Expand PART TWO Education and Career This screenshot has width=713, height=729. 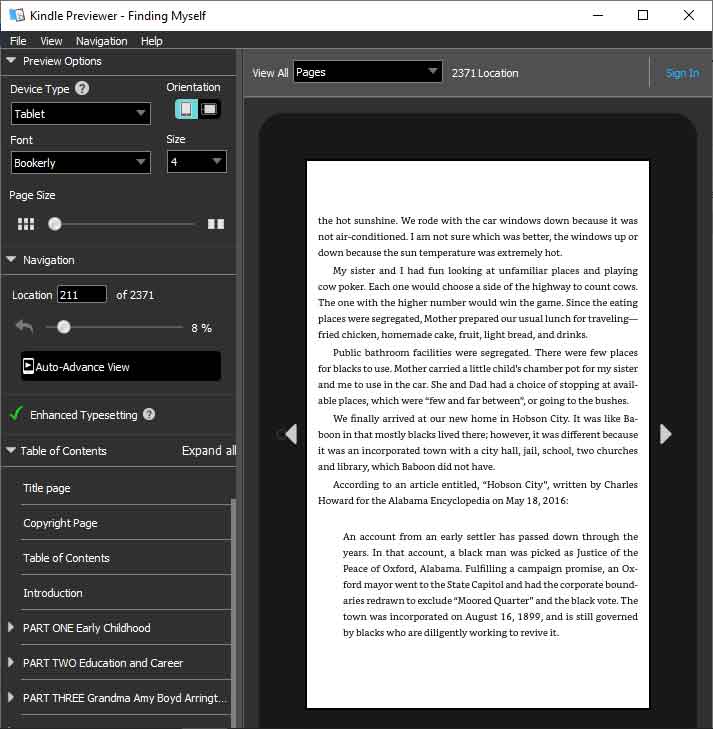(x=11, y=662)
